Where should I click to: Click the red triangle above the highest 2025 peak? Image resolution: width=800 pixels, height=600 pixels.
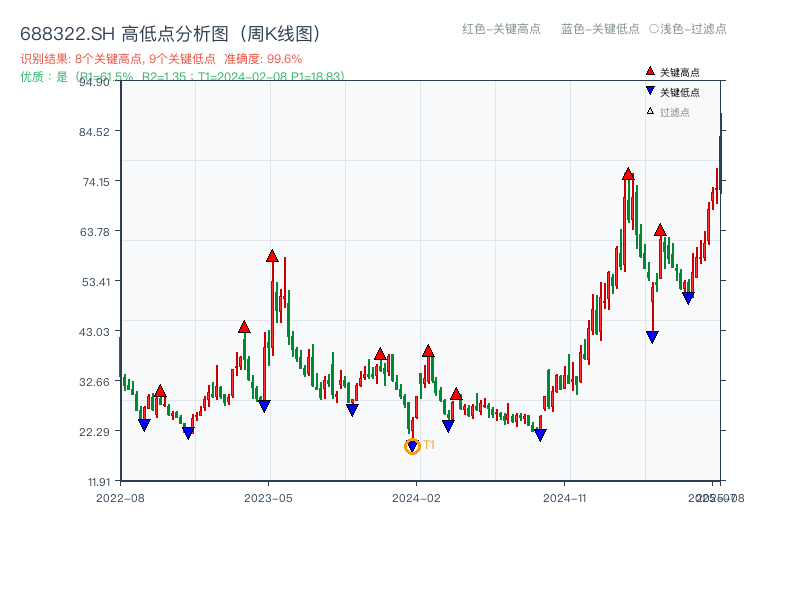(x=627, y=173)
